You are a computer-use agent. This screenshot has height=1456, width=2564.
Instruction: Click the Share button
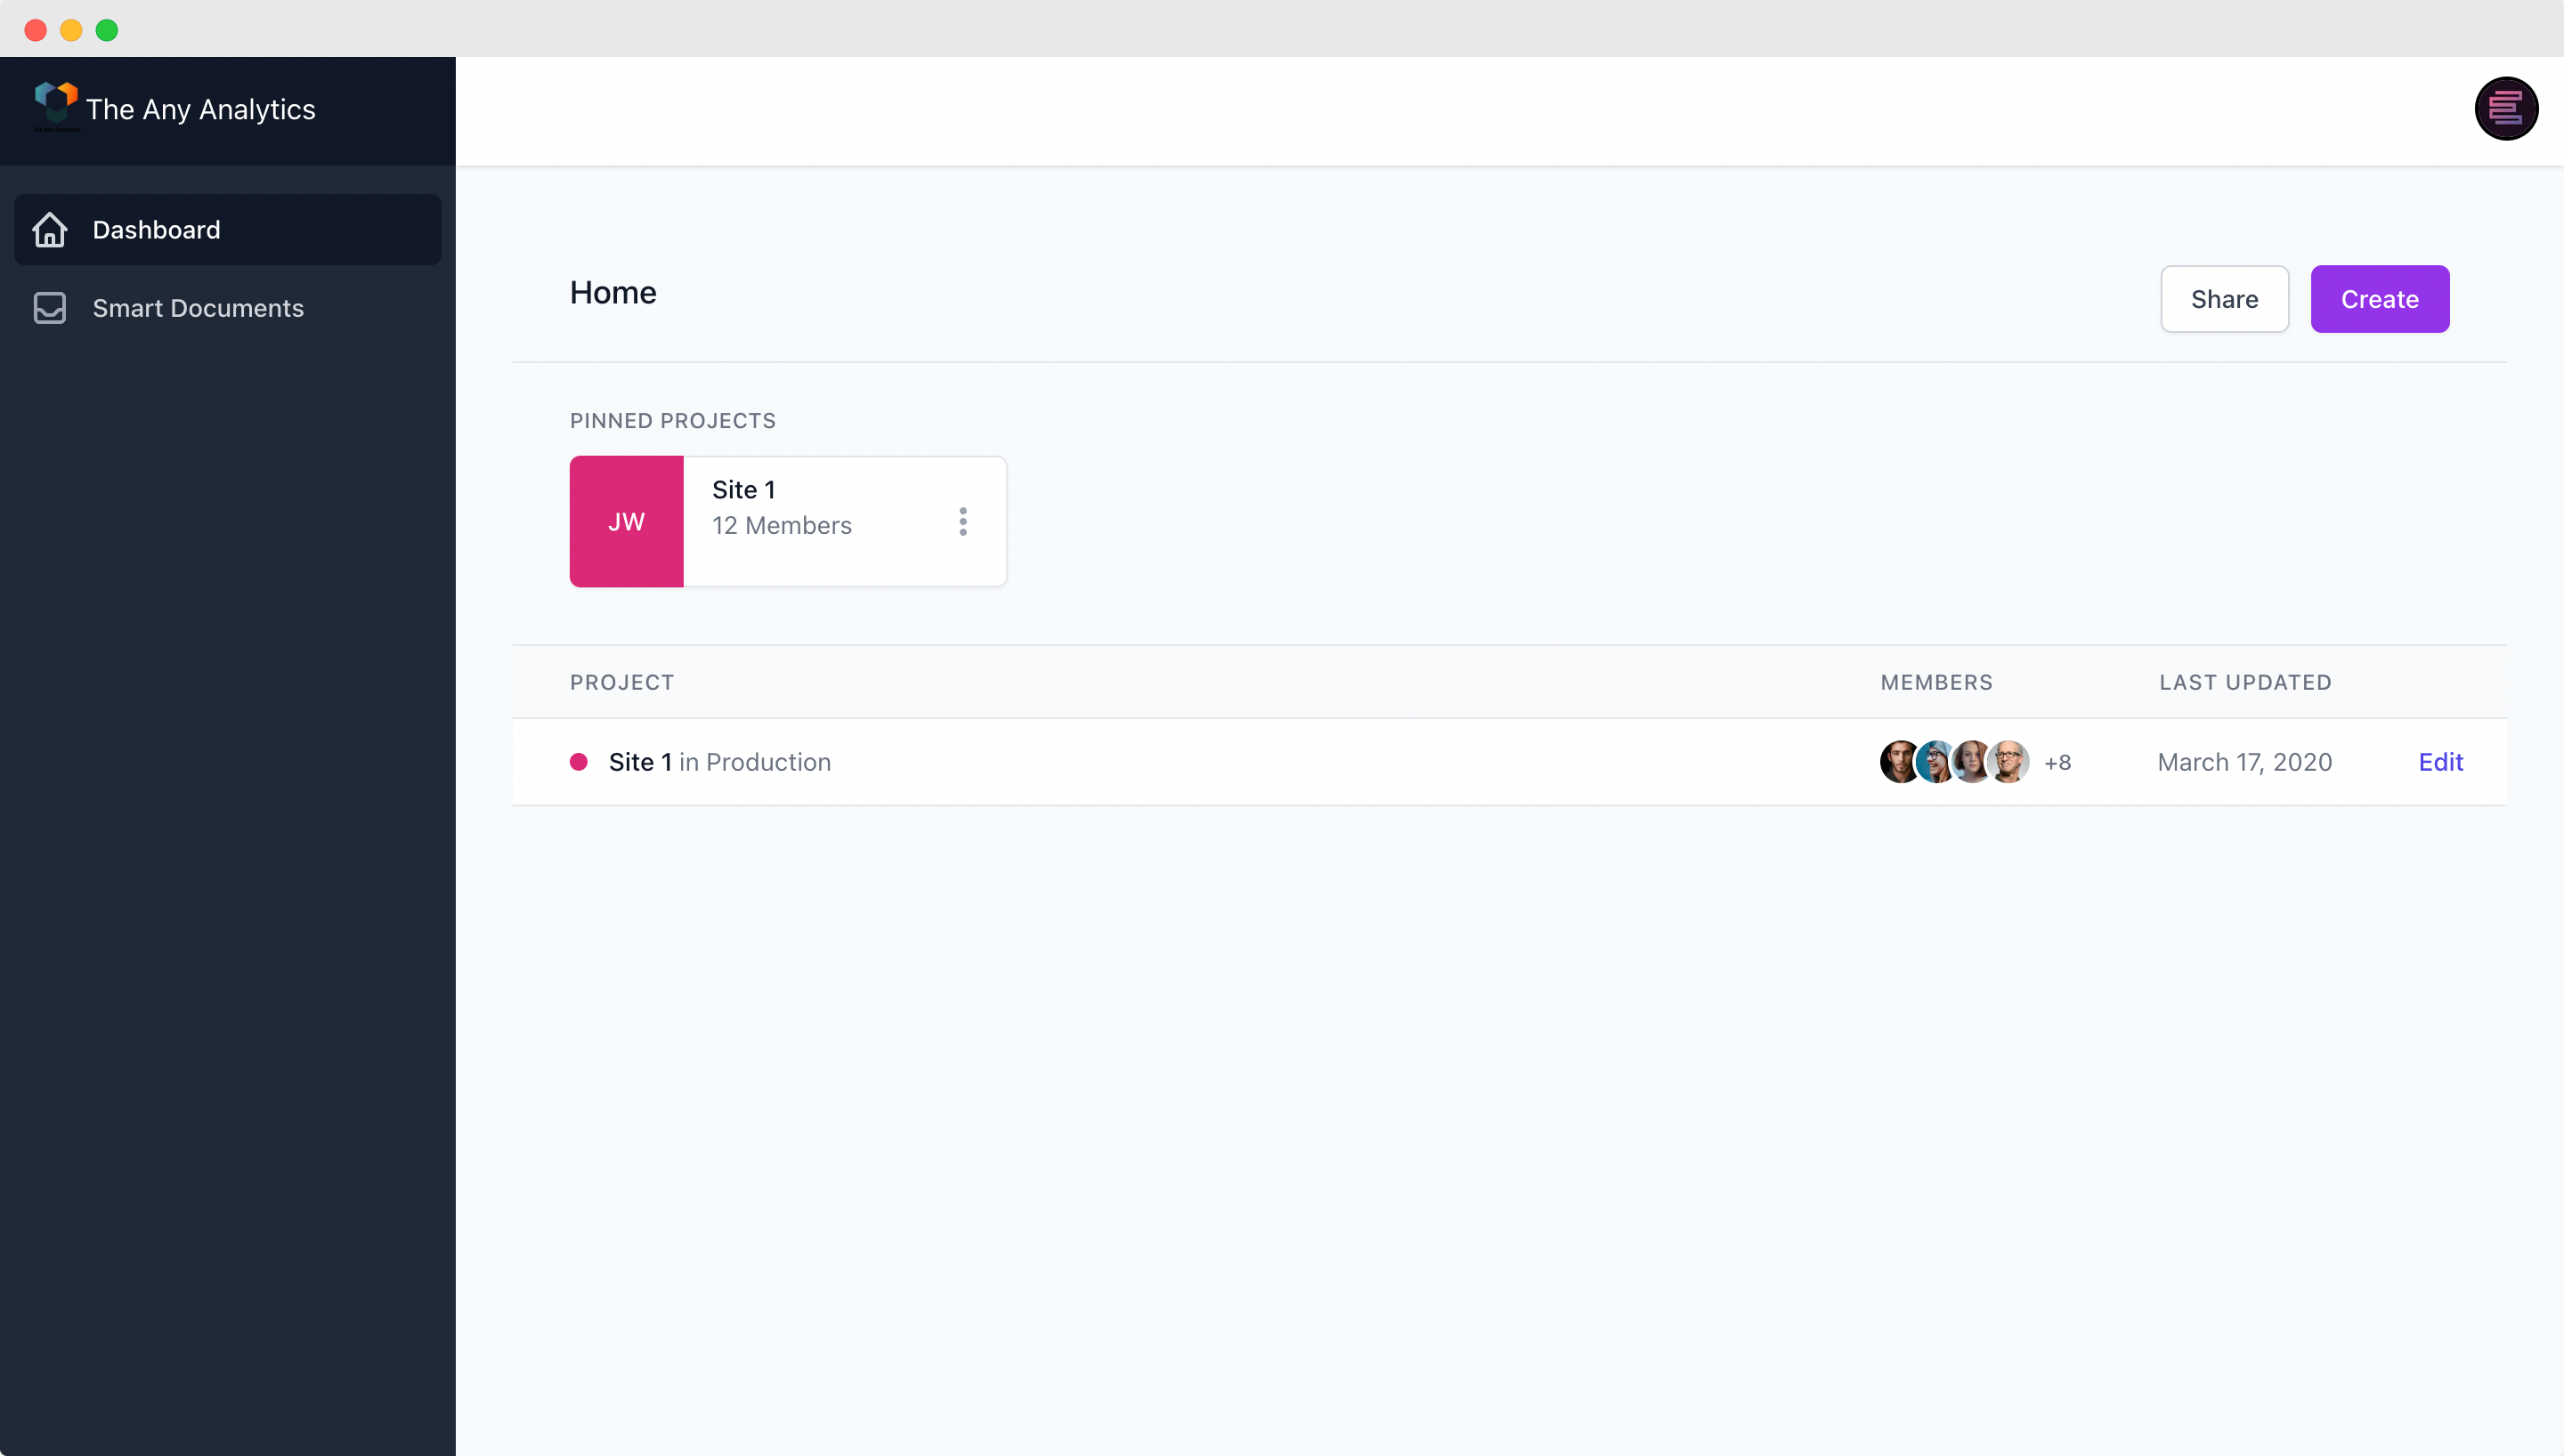pyautogui.click(x=2224, y=299)
